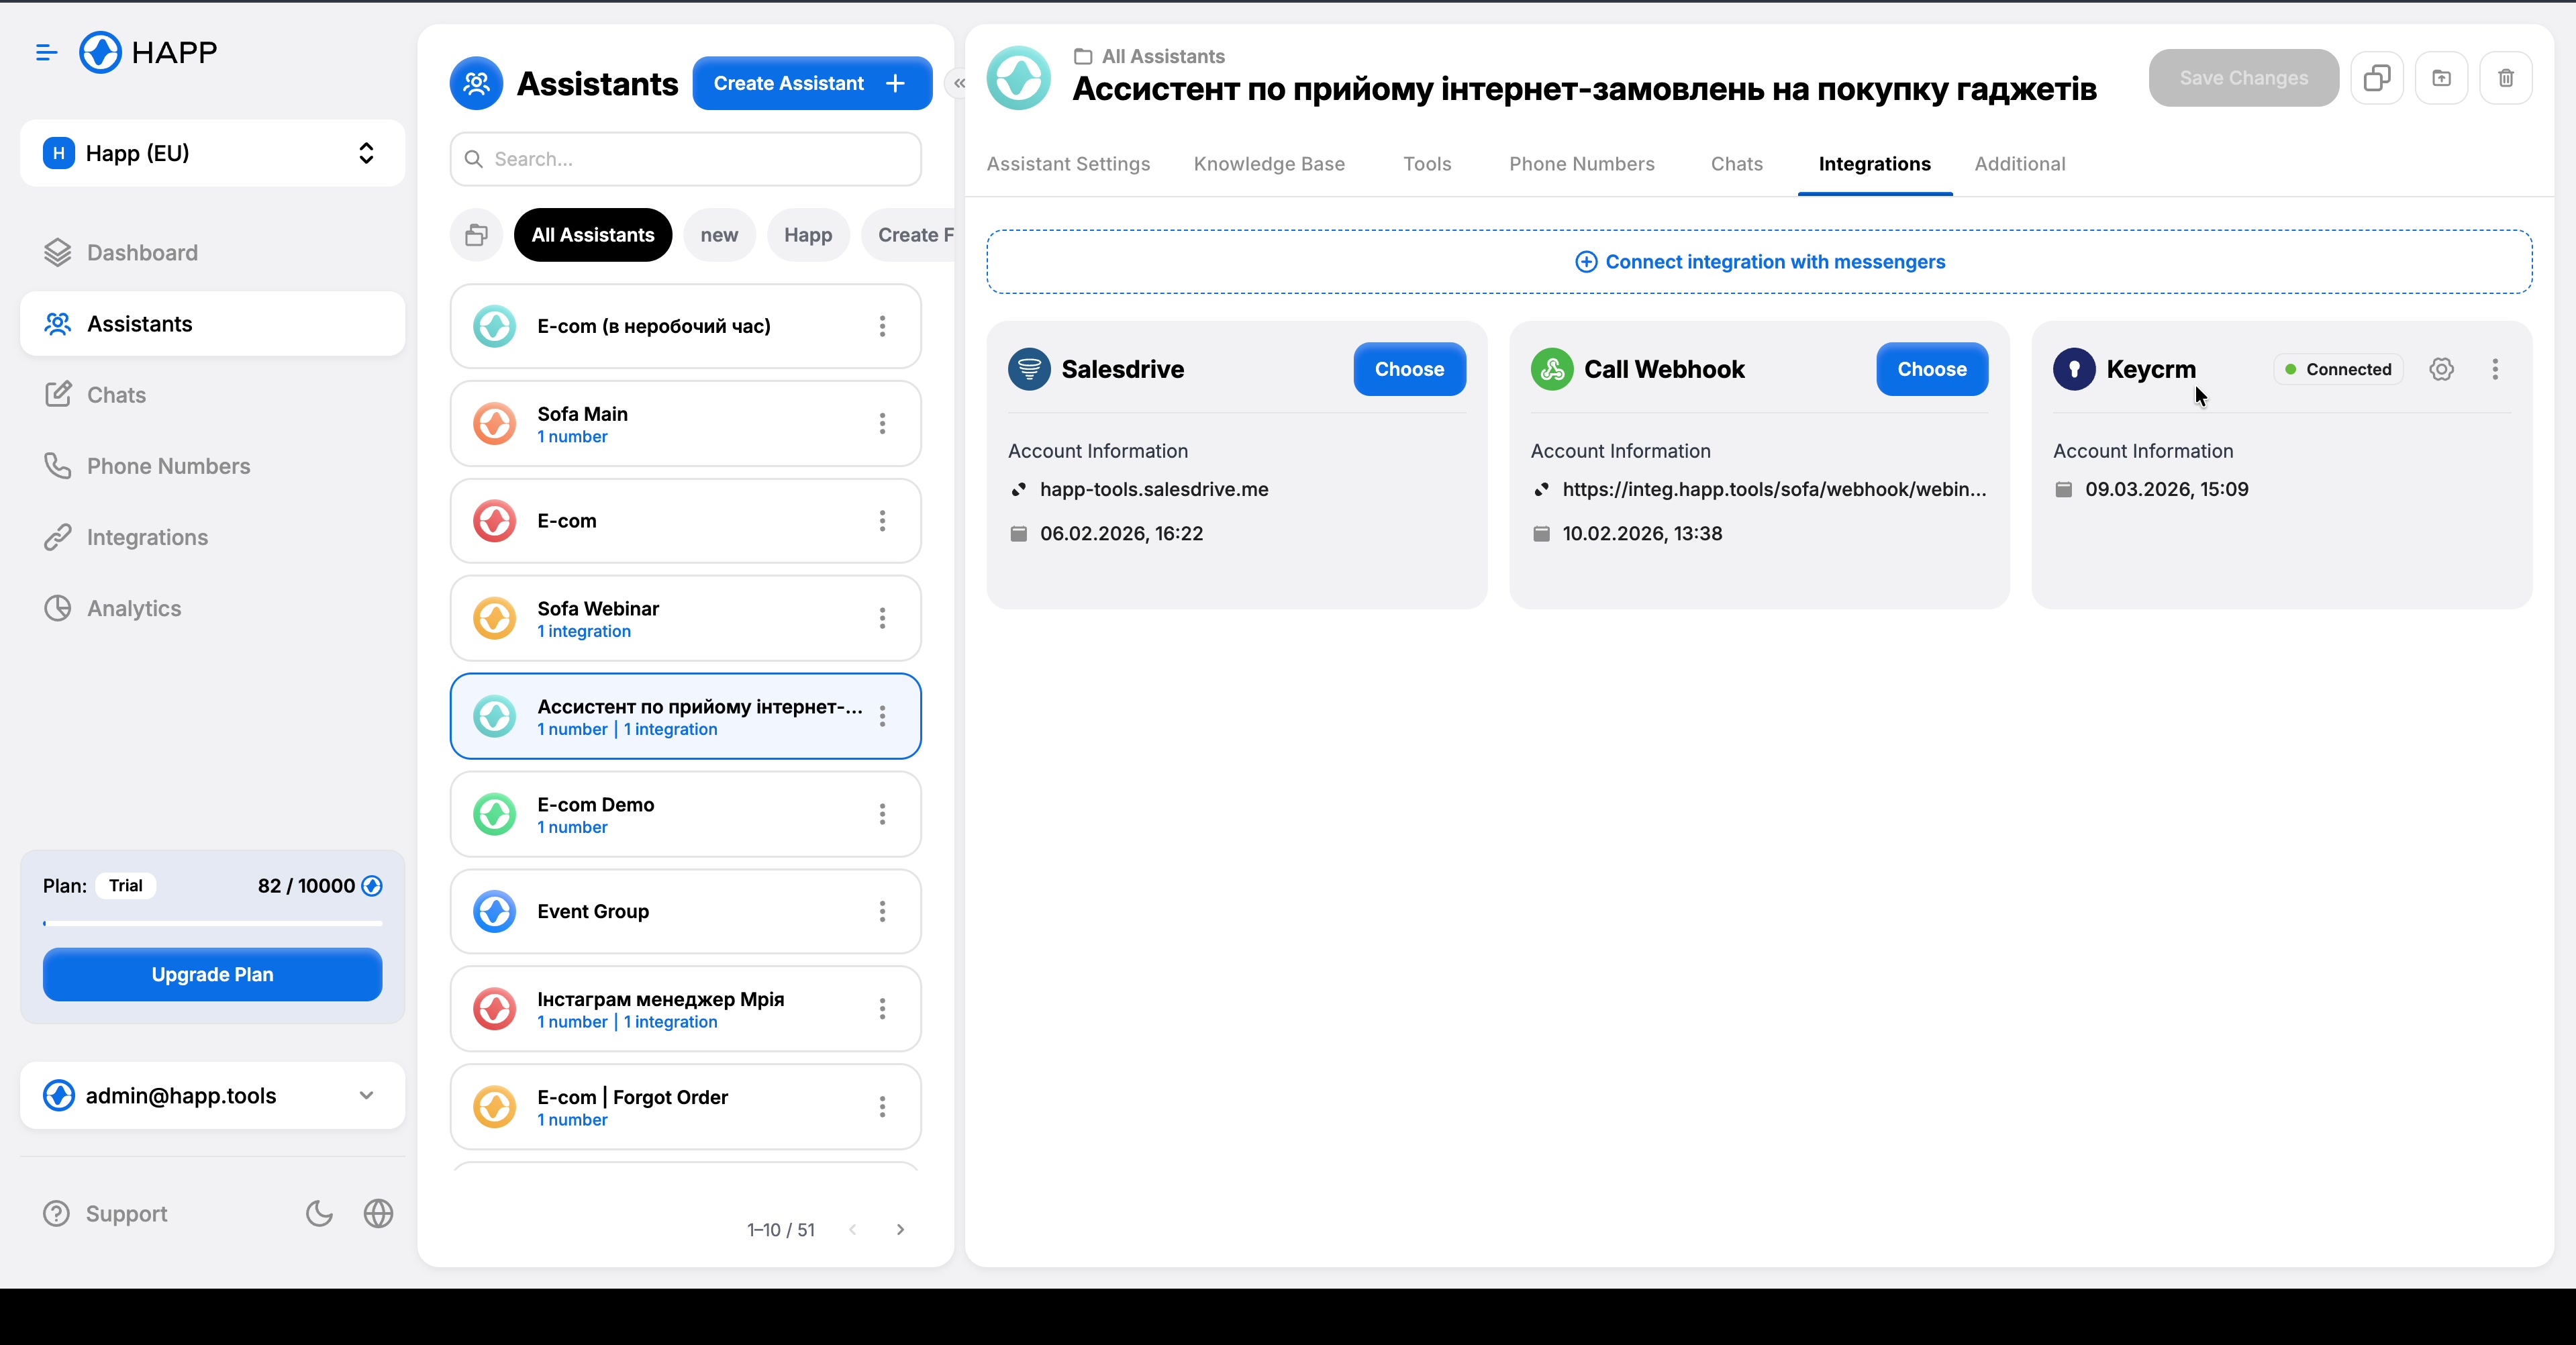Open Keycrm integration settings gear

coord(2442,369)
